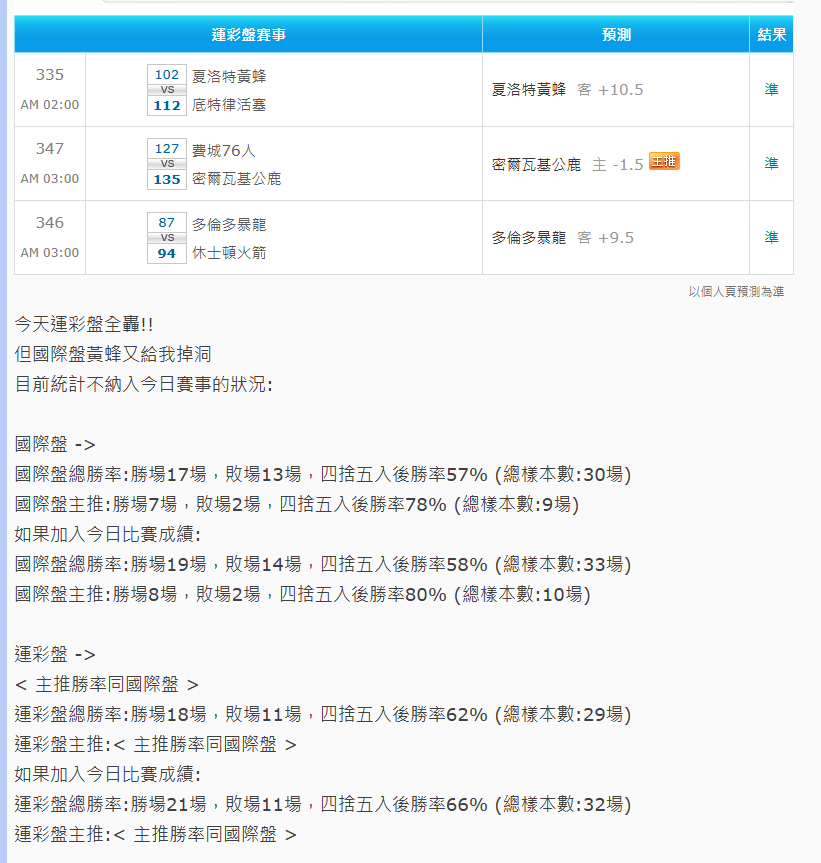Image resolution: width=821 pixels, height=863 pixels.
Task: Open the 密爾瓦基公鹿 team in the matchup column
Action: 237,179
